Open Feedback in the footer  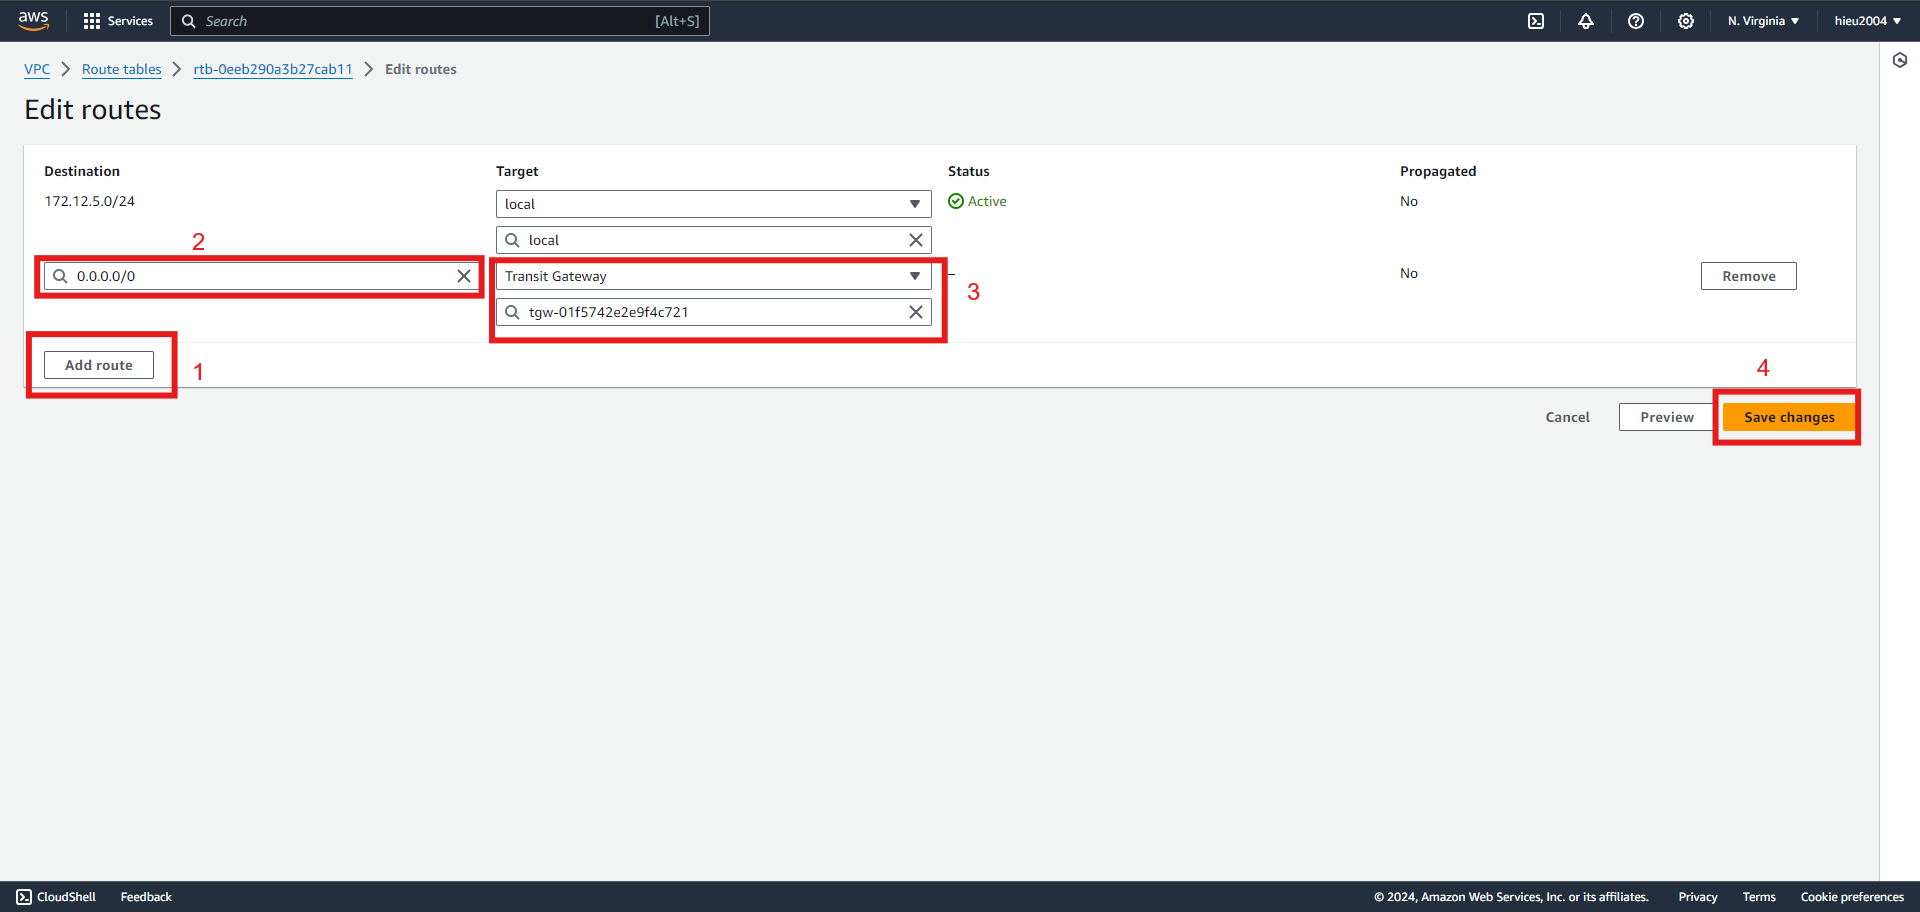pyautogui.click(x=146, y=897)
